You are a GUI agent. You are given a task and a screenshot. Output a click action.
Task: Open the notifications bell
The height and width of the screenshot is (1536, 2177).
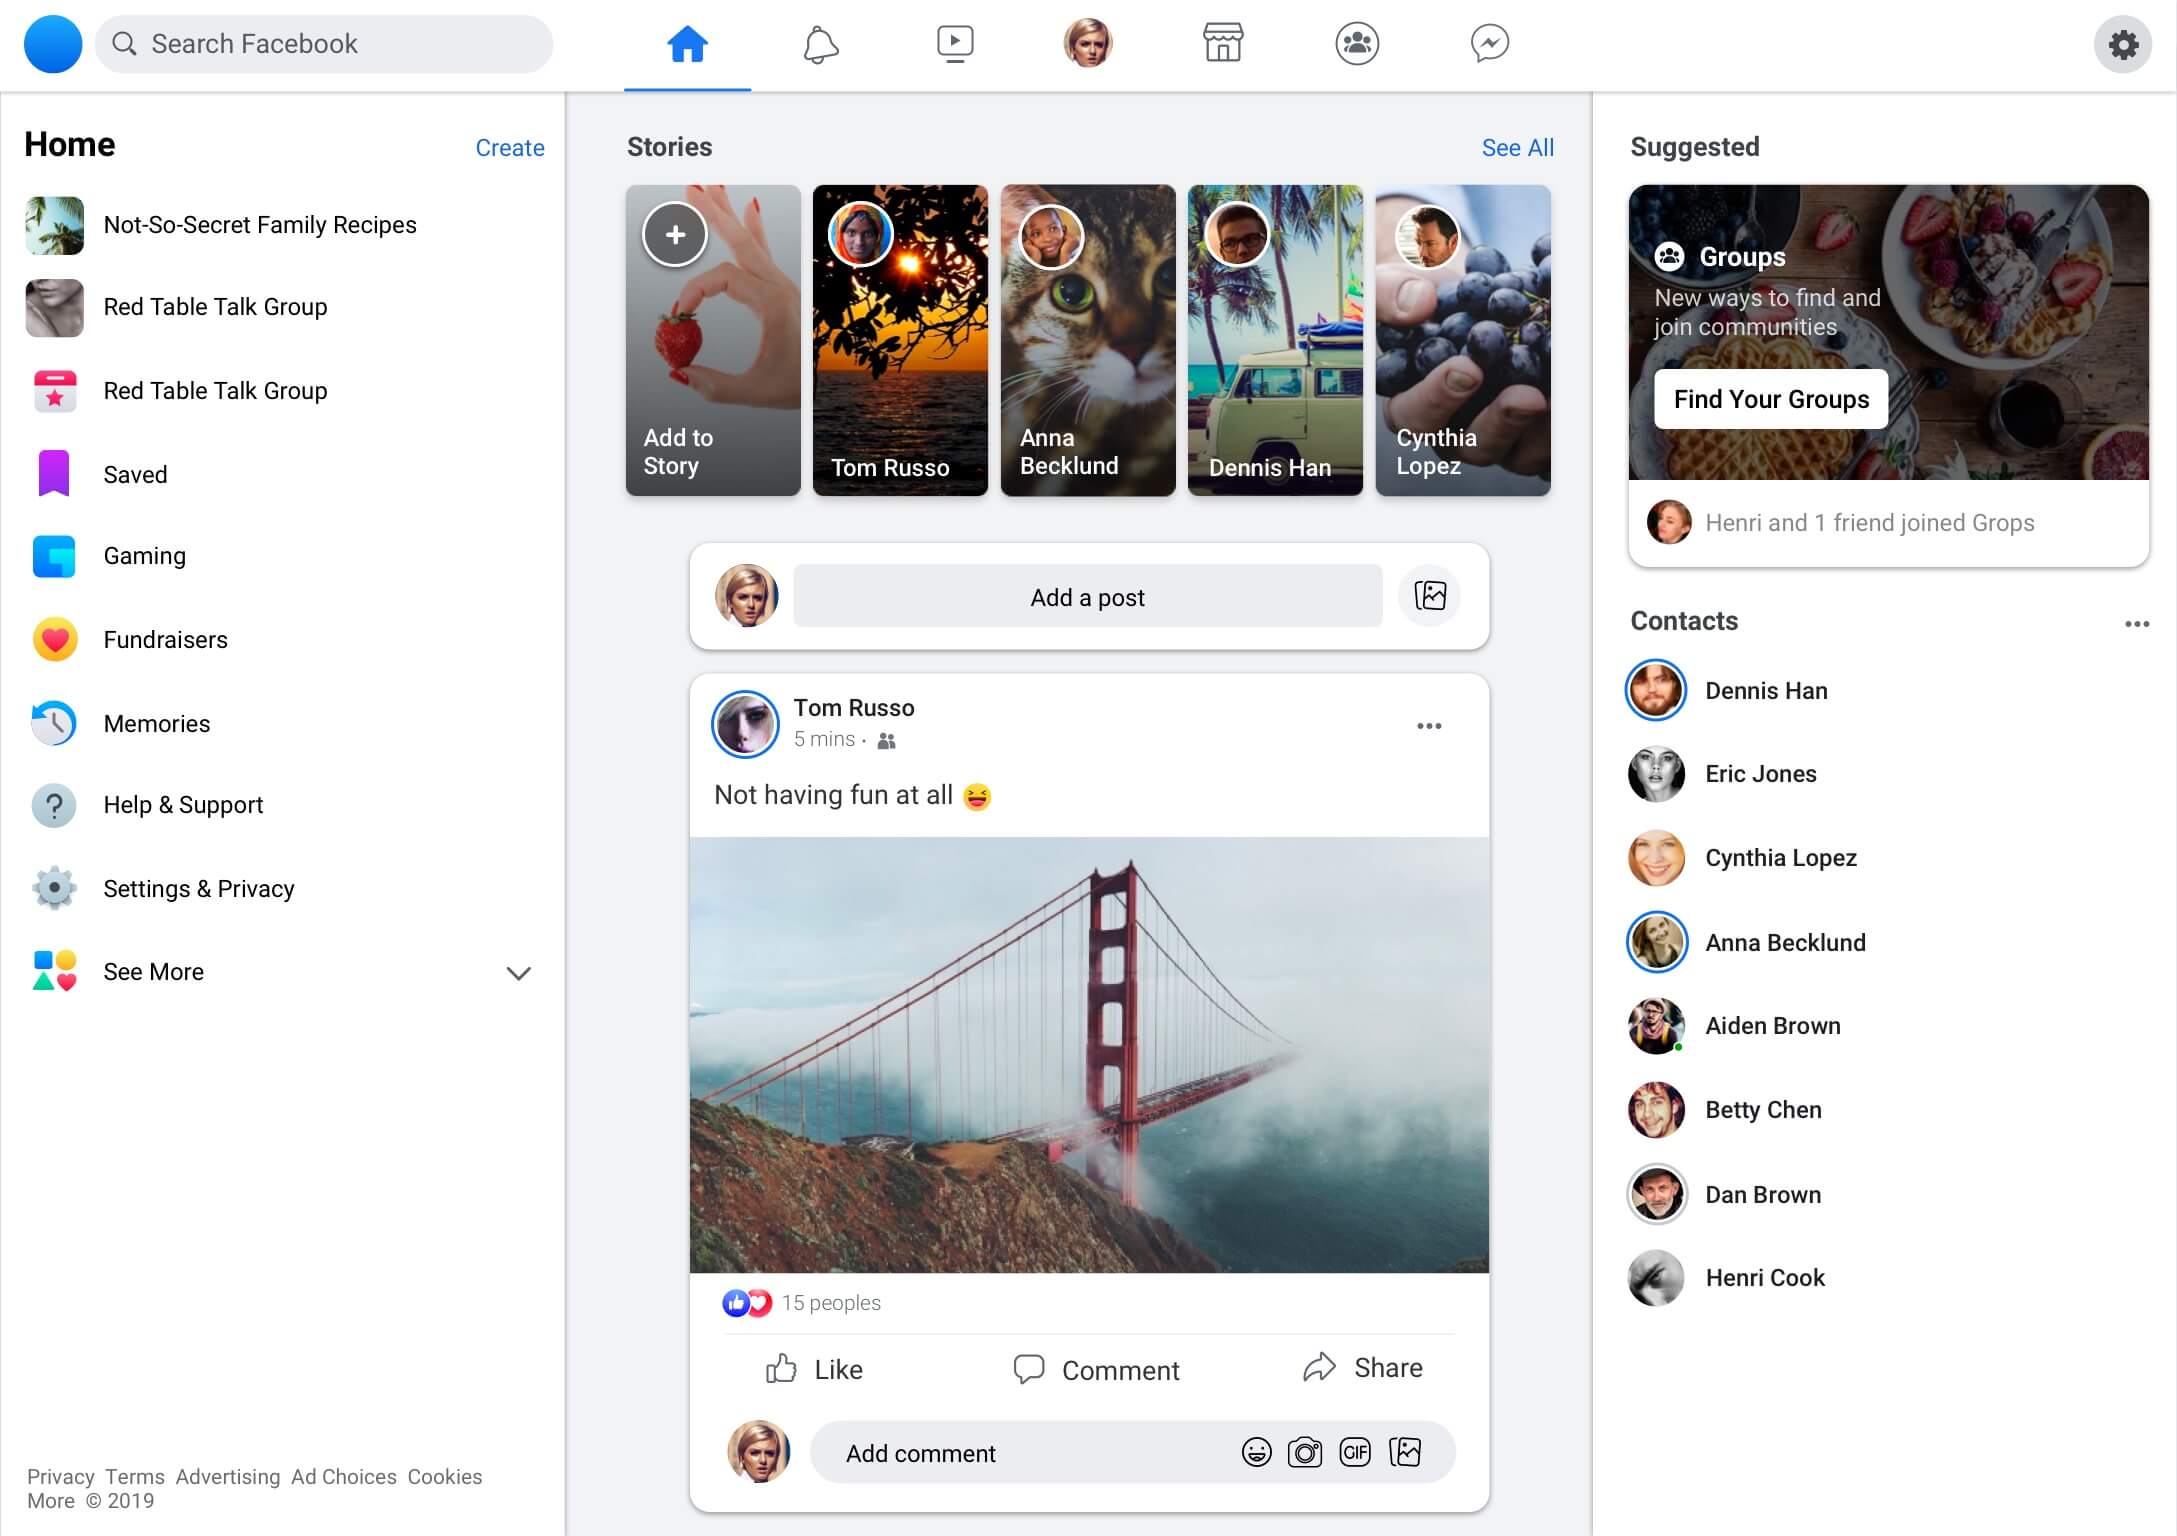tap(820, 44)
